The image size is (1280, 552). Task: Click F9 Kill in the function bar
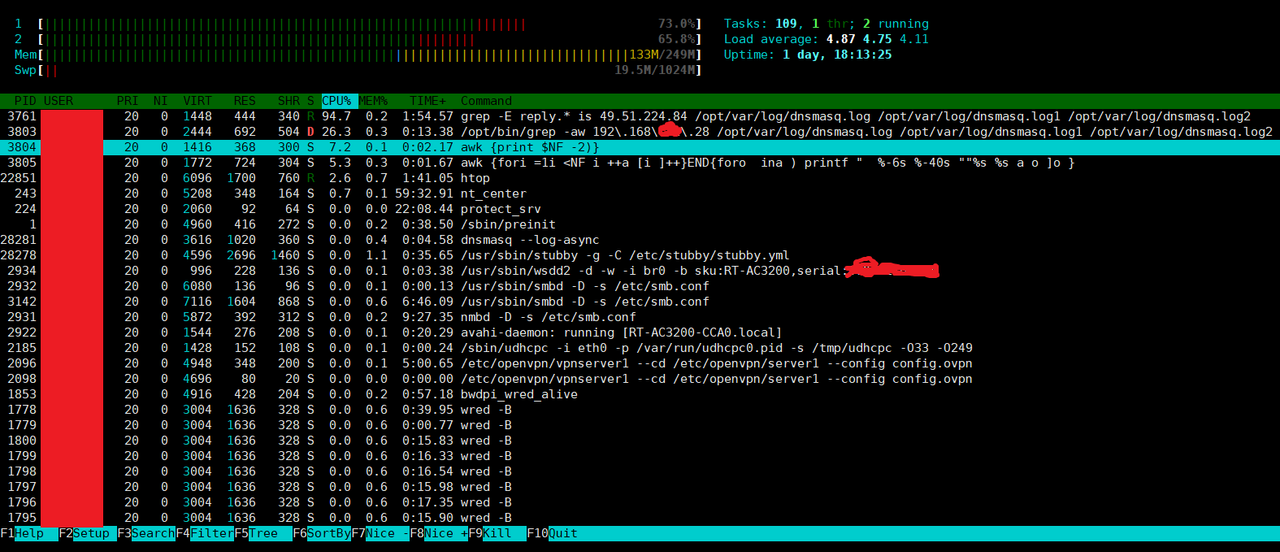[x=497, y=534]
